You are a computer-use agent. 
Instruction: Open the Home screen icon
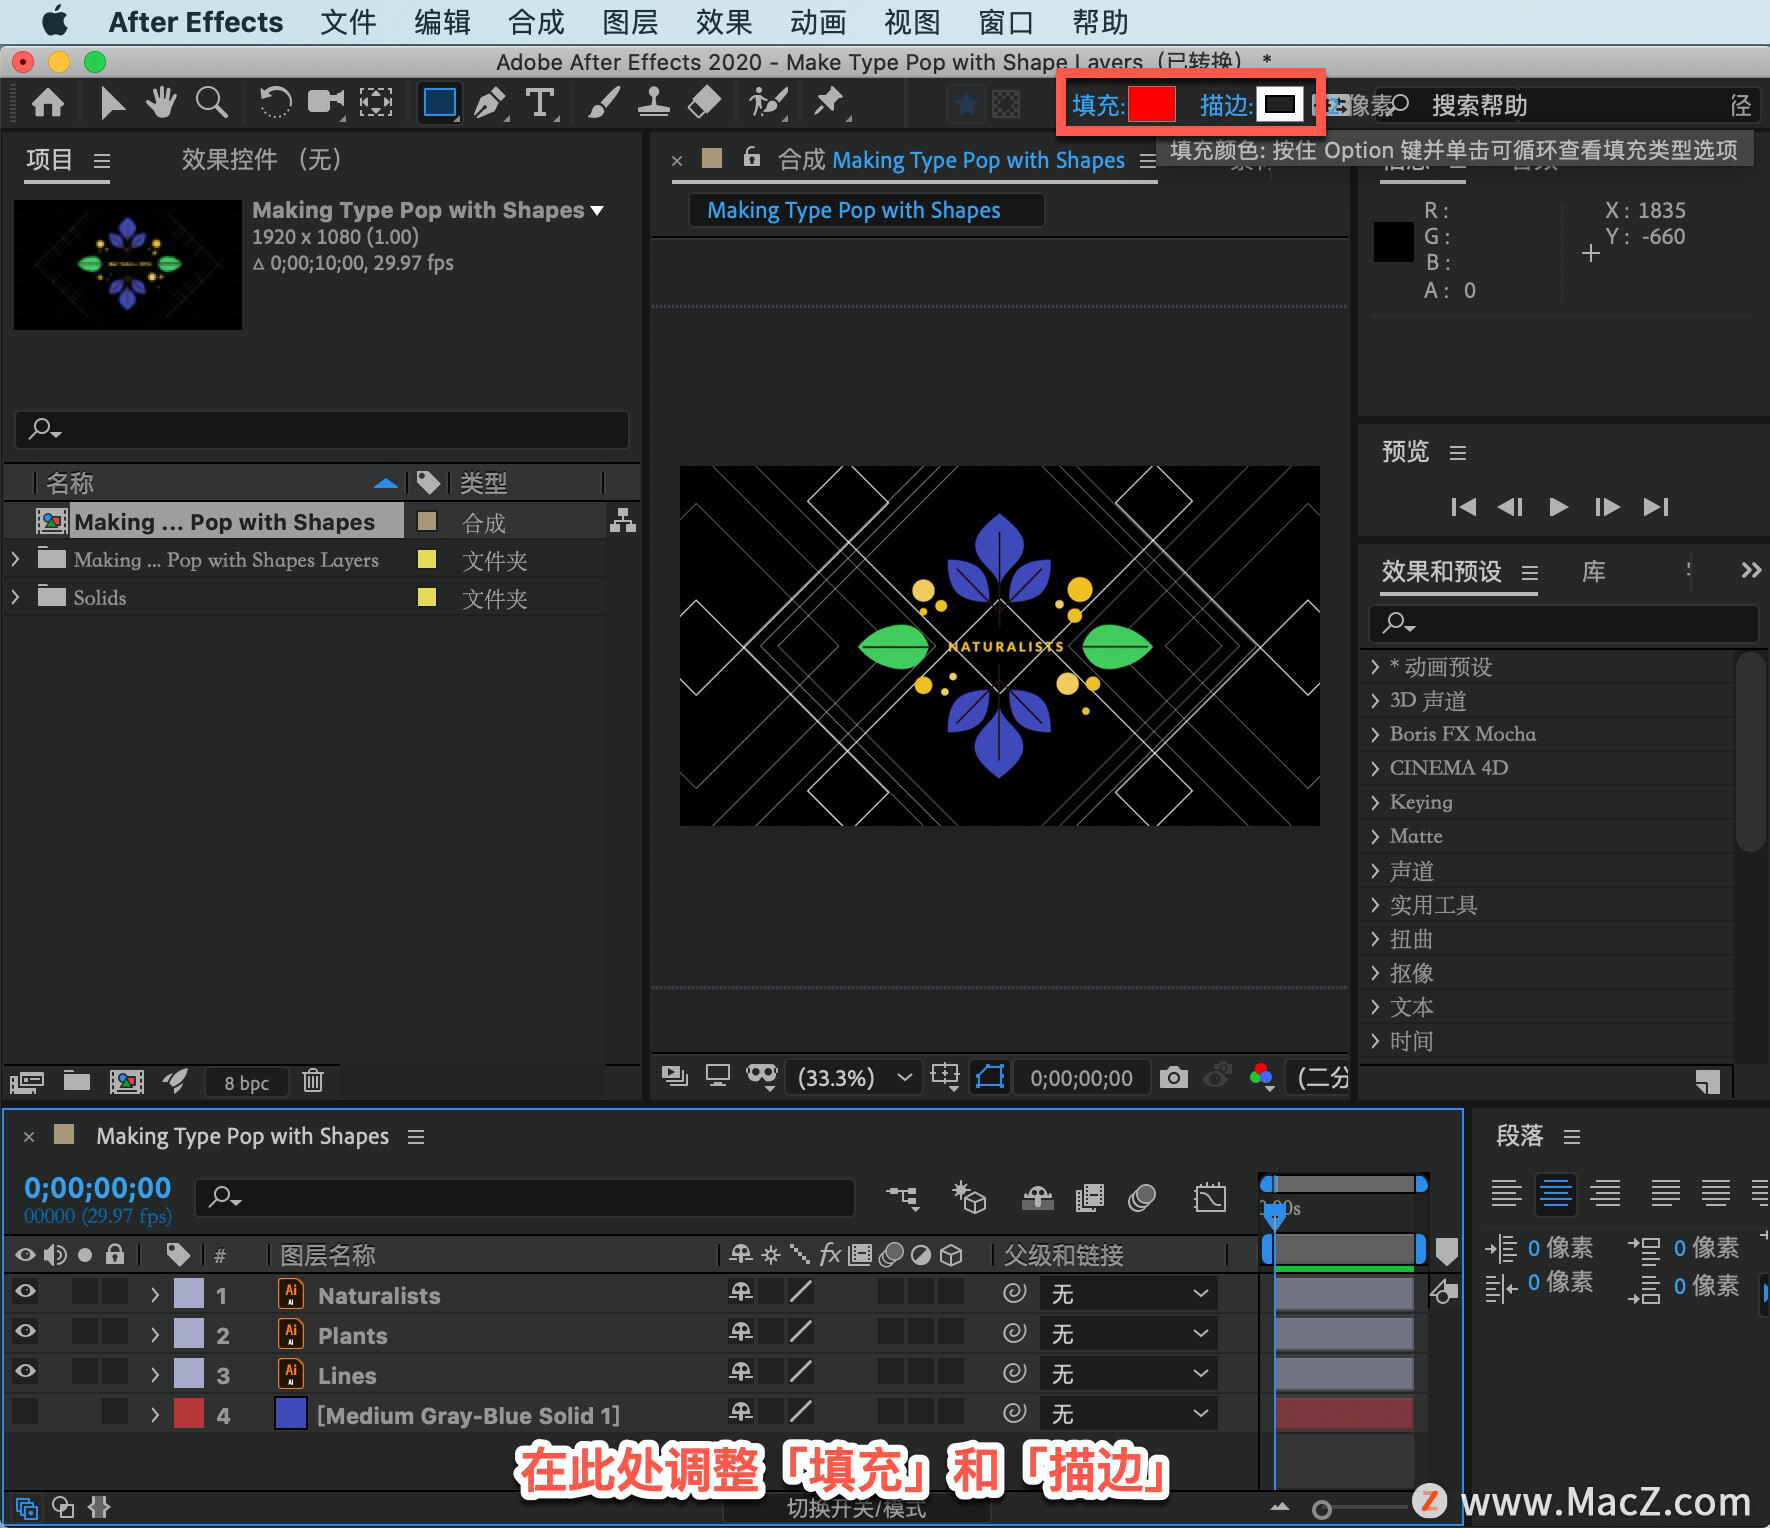point(48,103)
